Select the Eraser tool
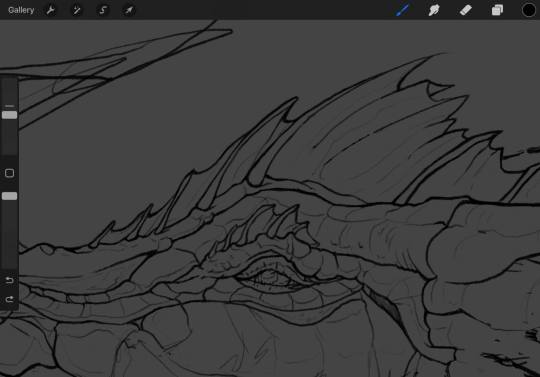Viewport: 540px width, 377px height. [x=466, y=10]
